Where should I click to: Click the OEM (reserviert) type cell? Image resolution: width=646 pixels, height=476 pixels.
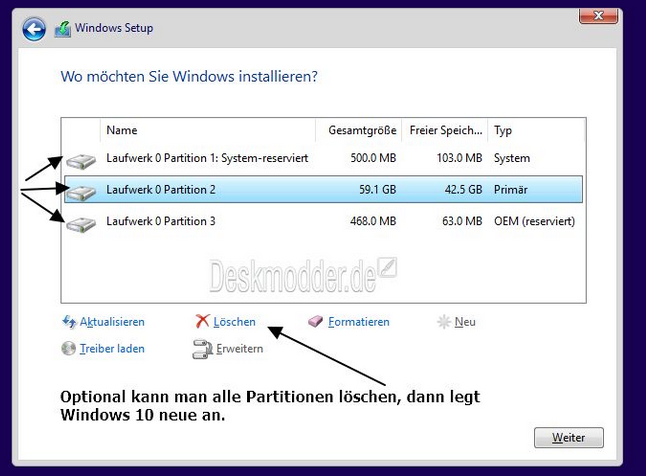(x=534, y=221)
